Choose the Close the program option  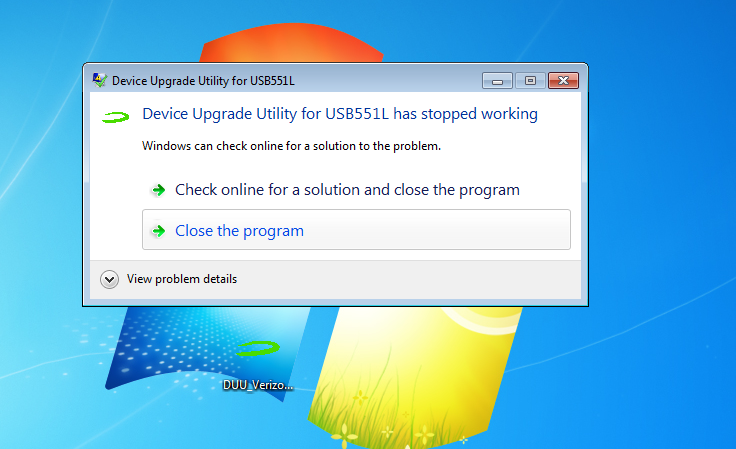356,229
